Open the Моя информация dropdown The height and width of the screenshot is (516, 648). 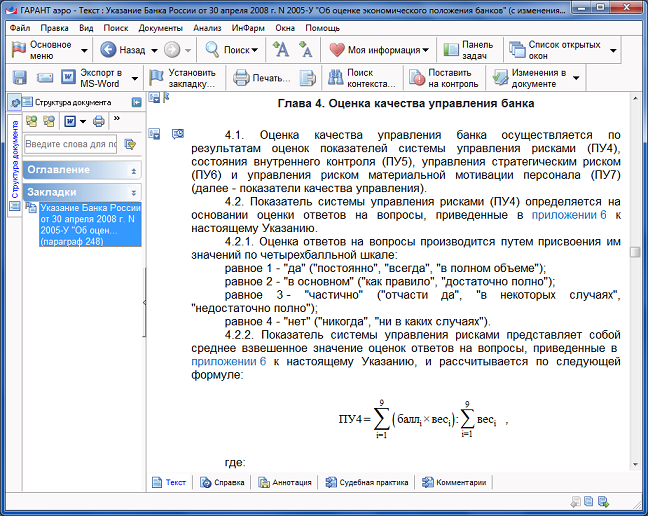click(381, 49)
